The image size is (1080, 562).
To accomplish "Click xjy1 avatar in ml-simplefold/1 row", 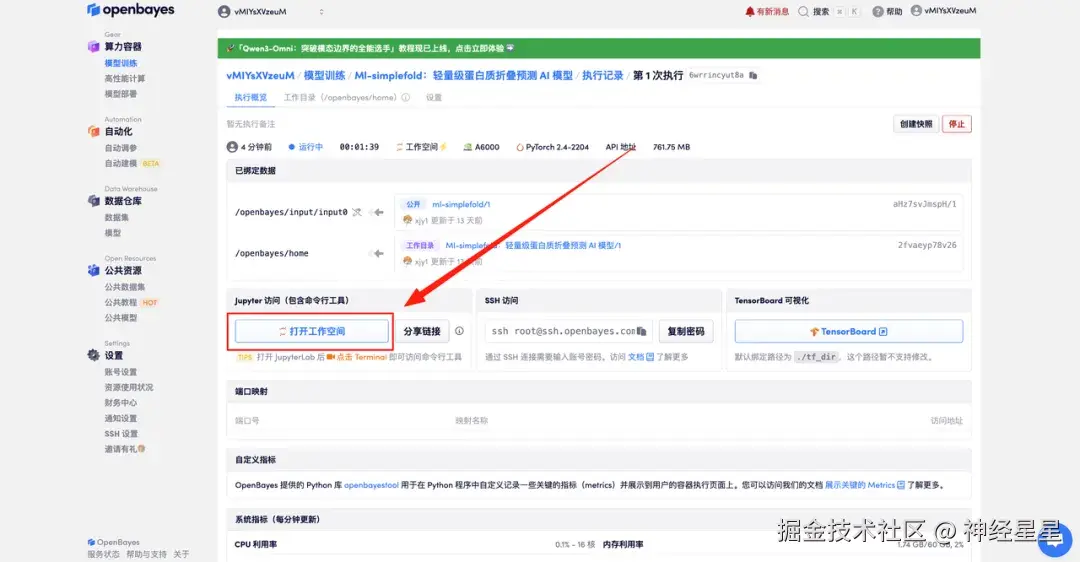I will [408, 220].
